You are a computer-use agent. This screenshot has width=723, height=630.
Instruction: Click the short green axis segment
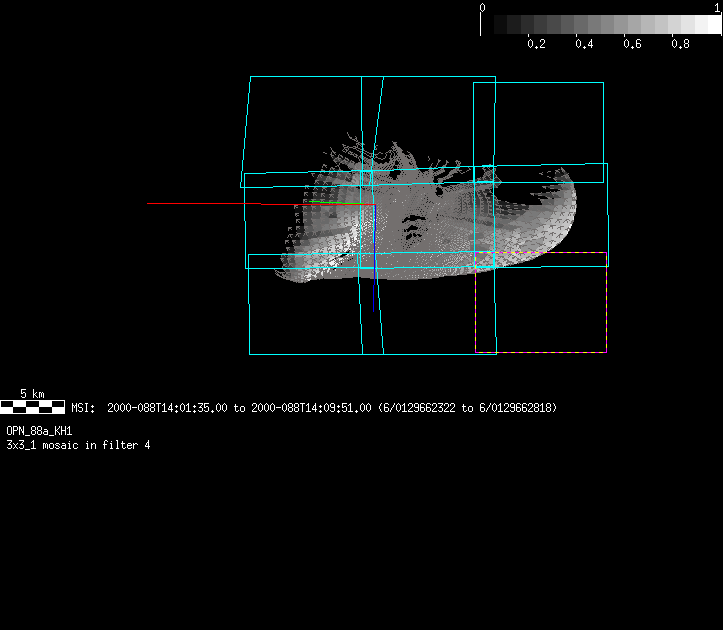pos(333,203)
